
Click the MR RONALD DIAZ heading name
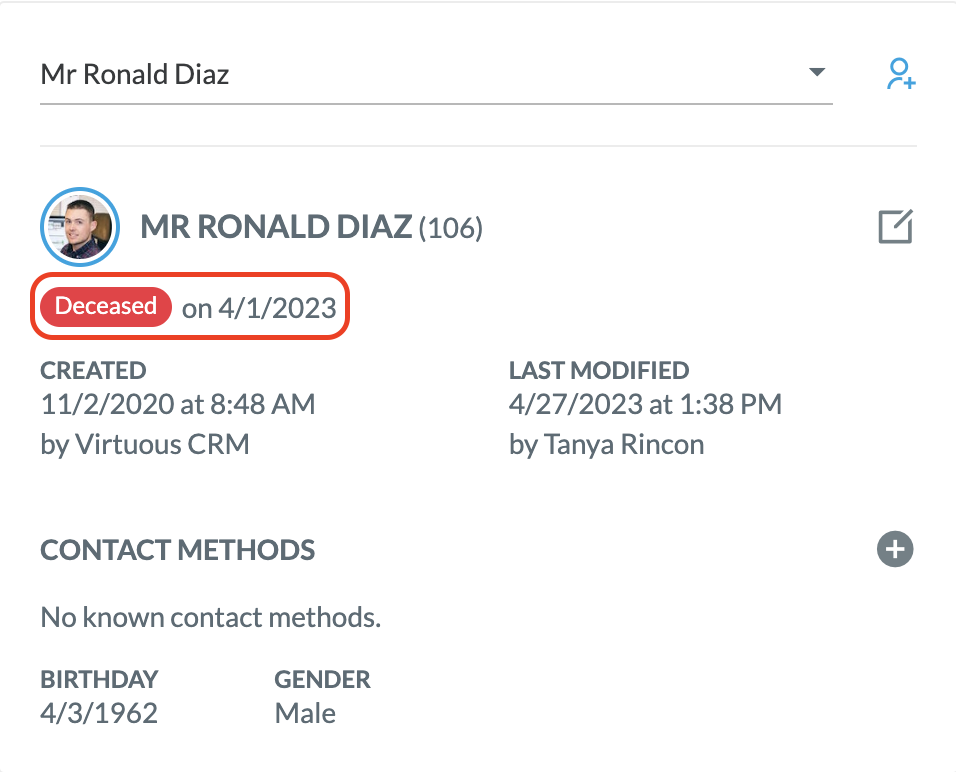pyautogui.click(x=276, y=227)
